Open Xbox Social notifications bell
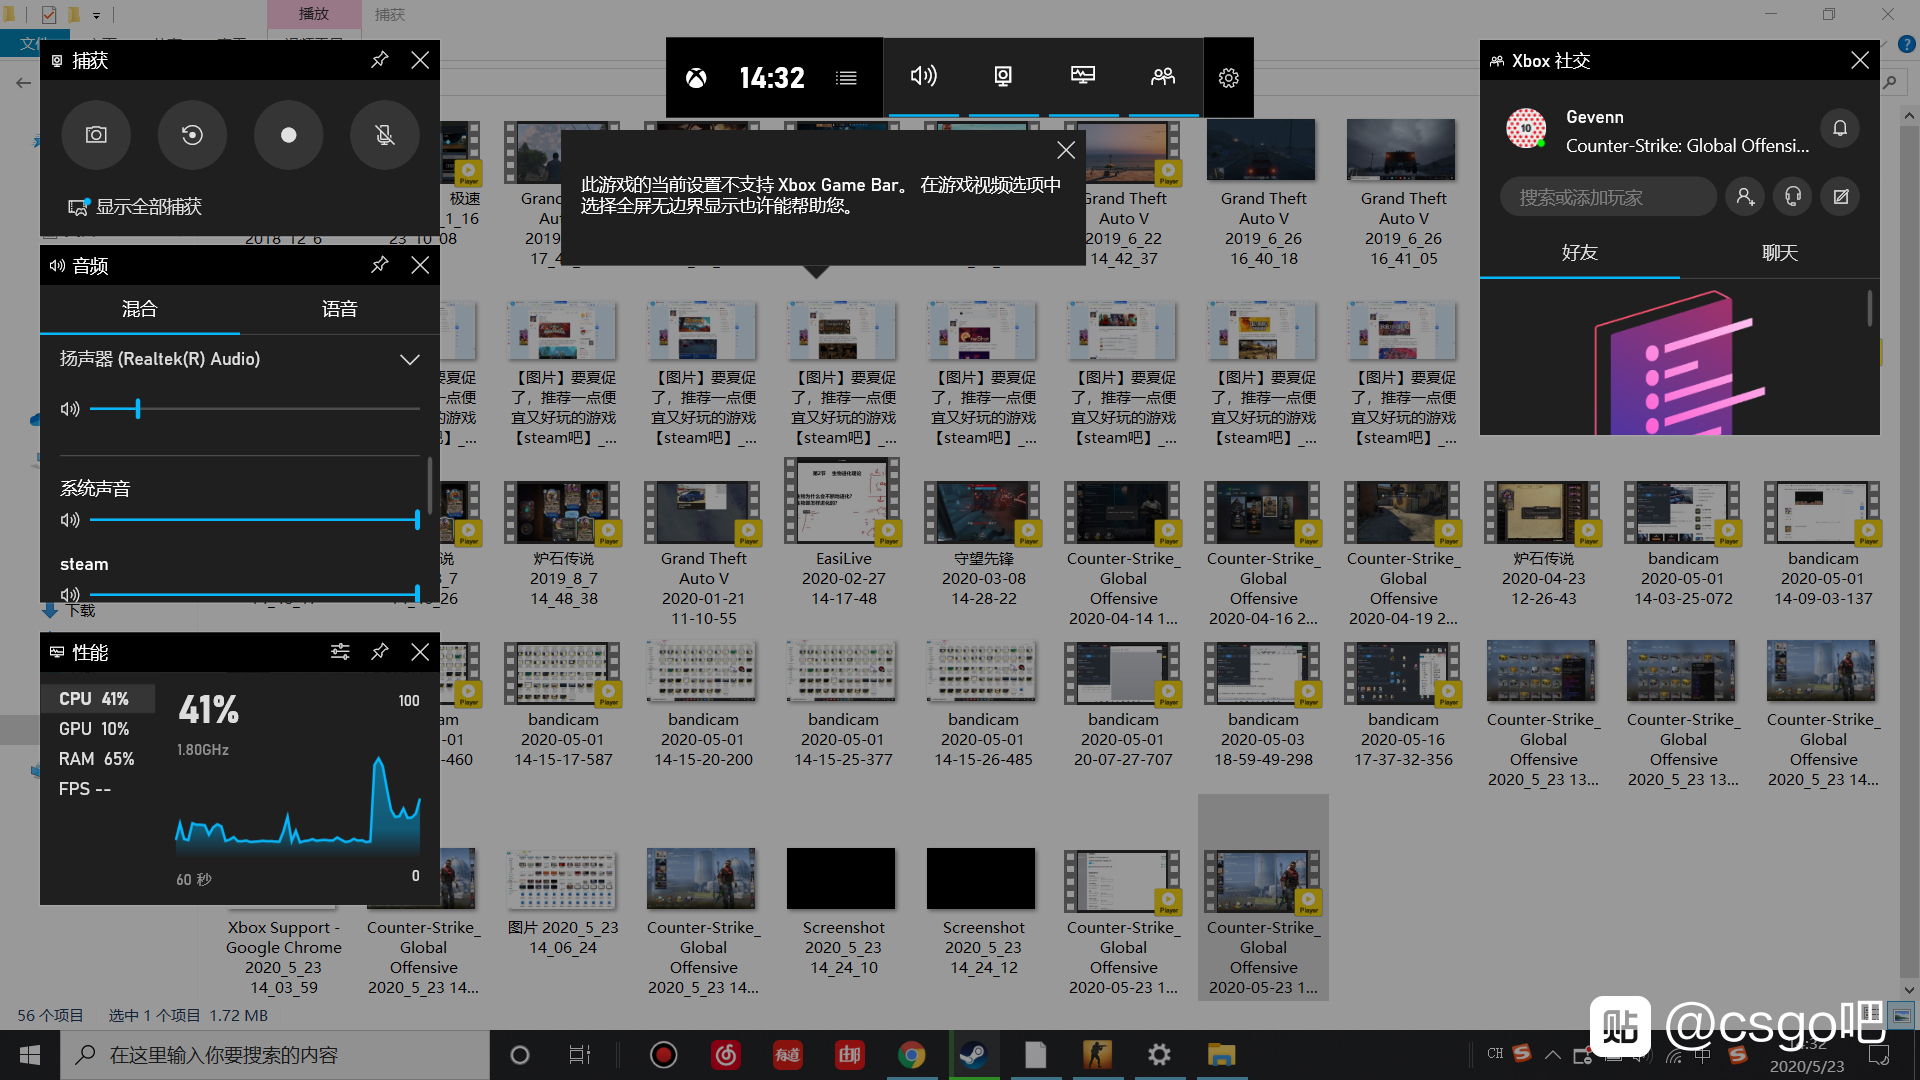The image size is (1920, 1080). click(1840, 128)
